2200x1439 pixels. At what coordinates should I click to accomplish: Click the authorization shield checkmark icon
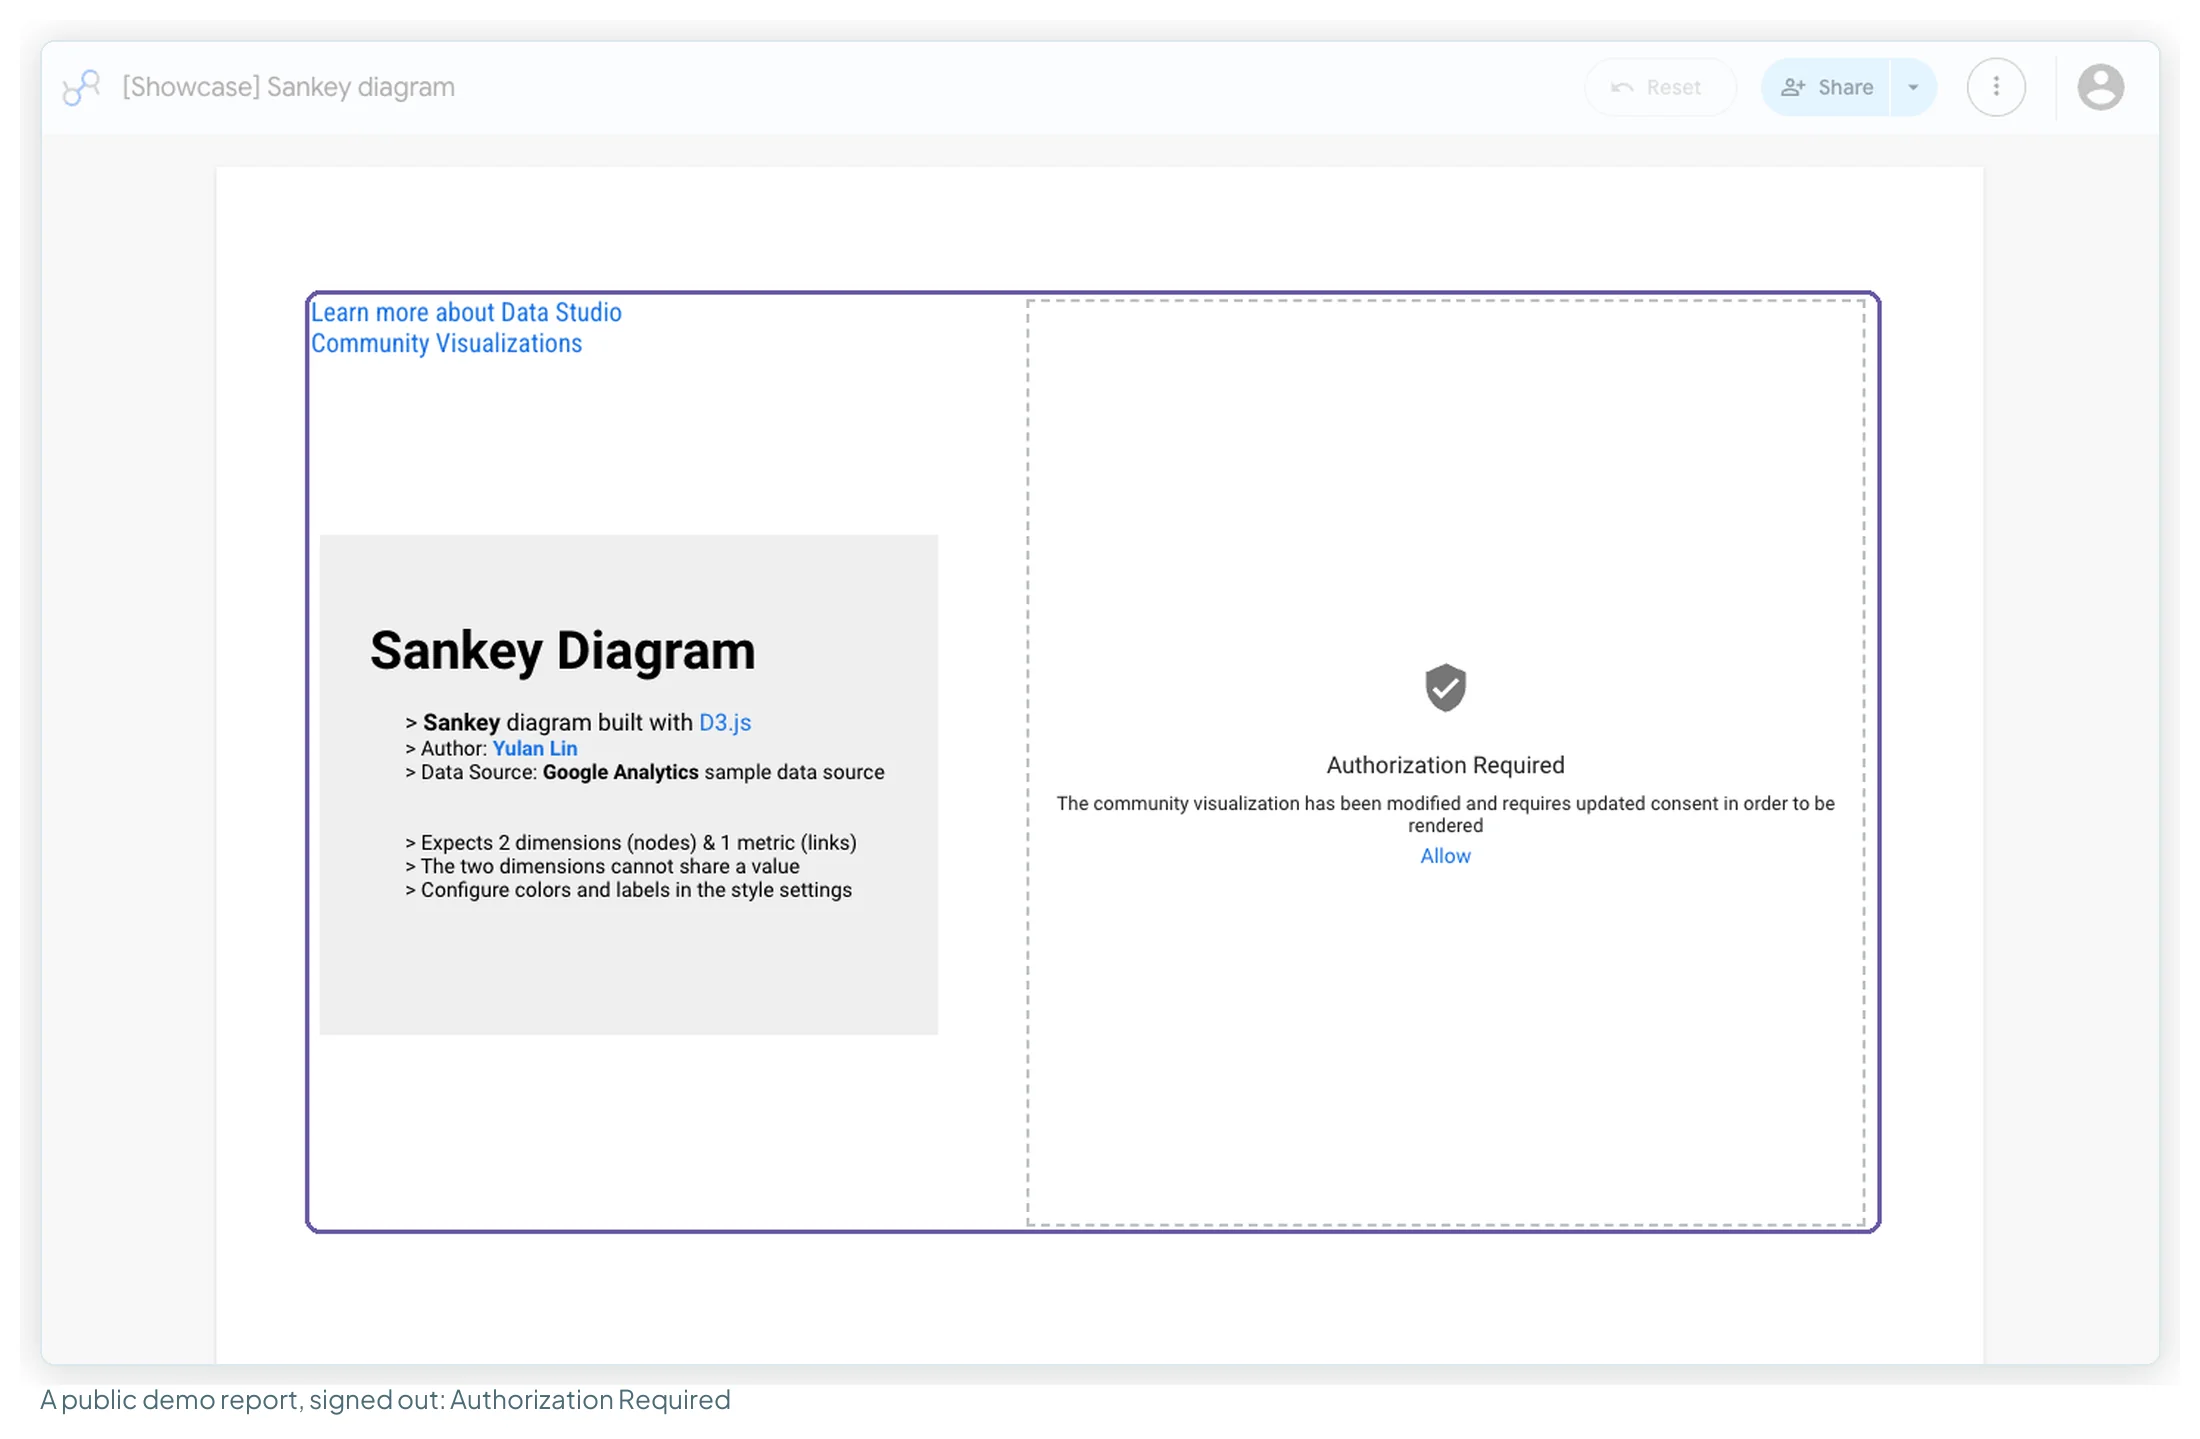(x=1445, y=687)
